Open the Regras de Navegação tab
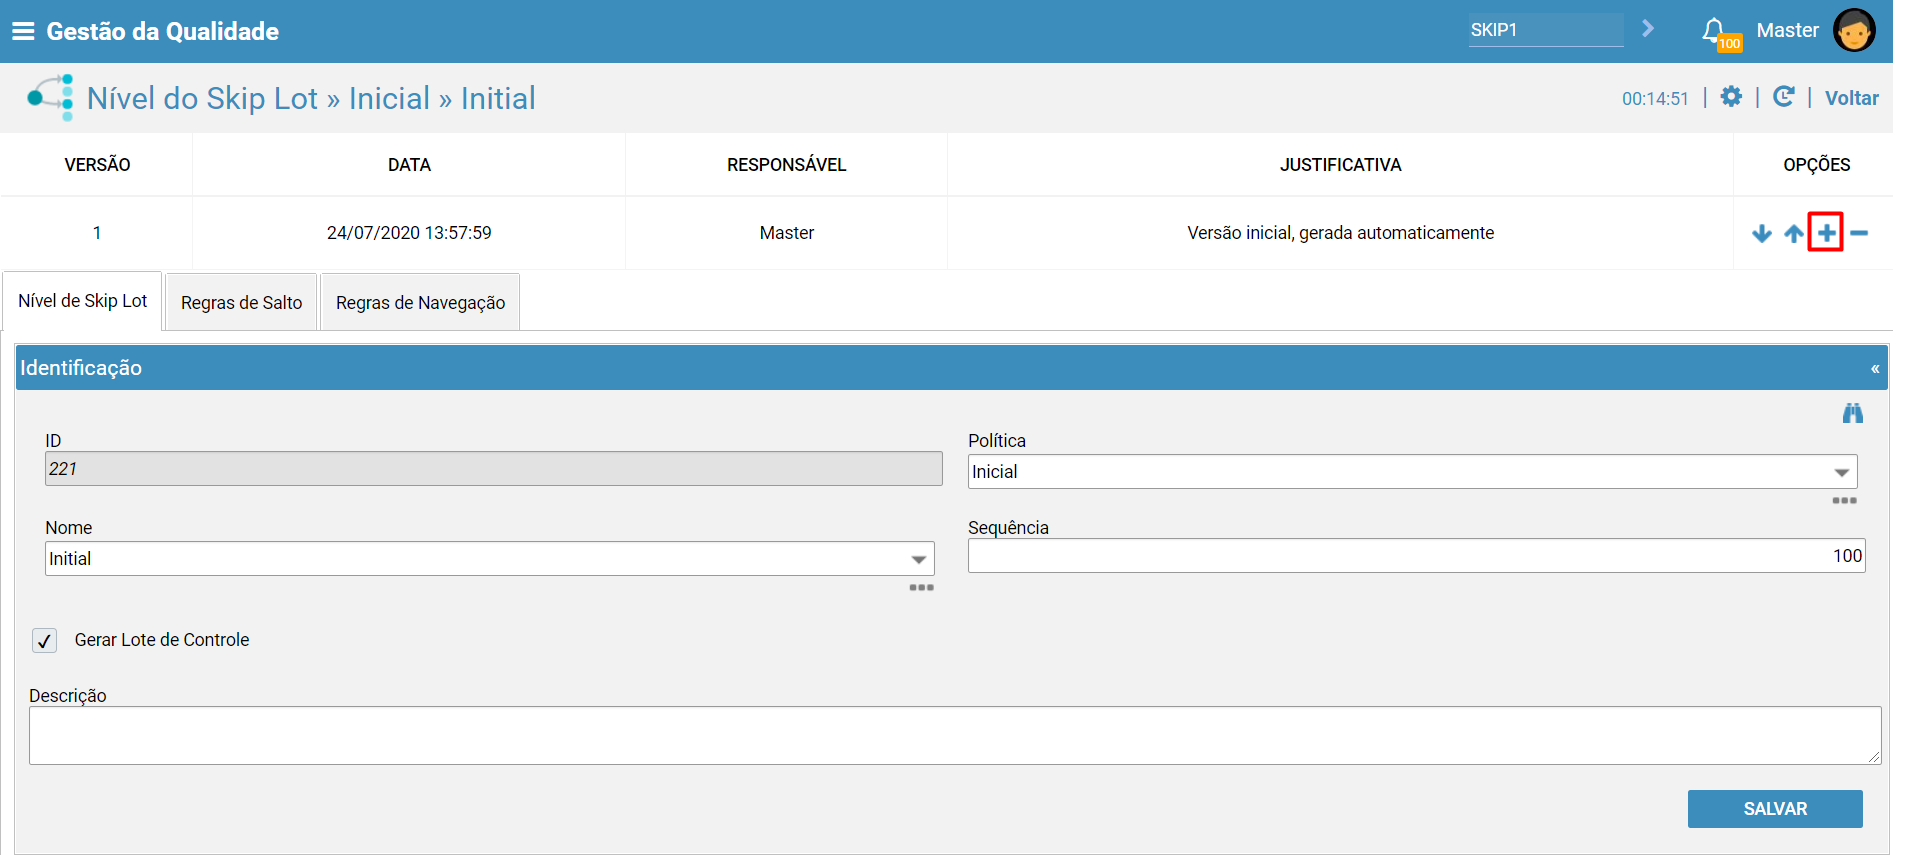 (420, 302)
